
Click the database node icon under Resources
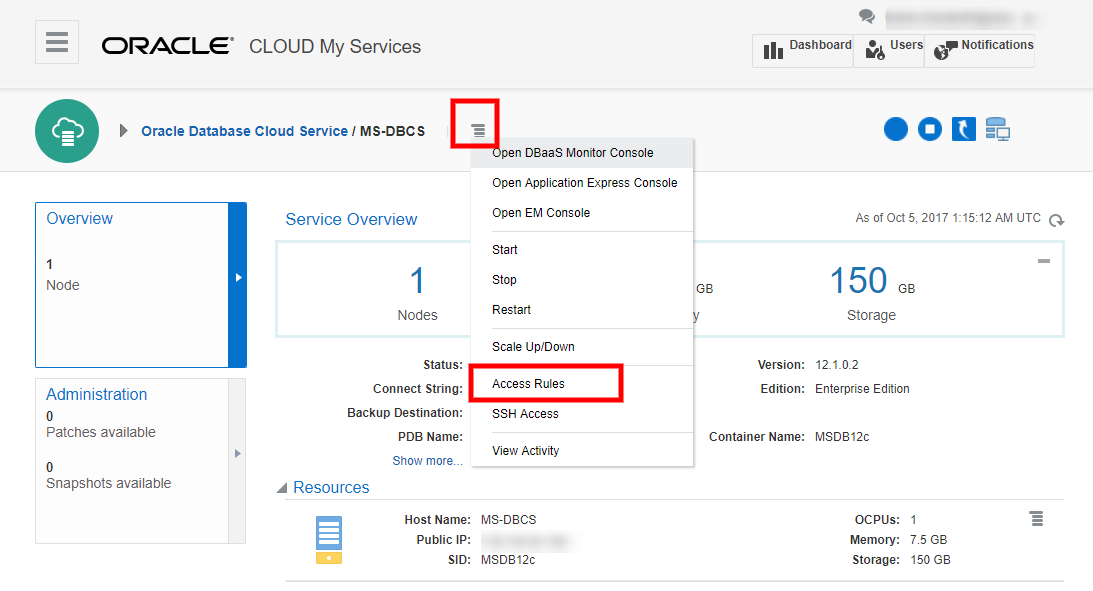[327, 538]
